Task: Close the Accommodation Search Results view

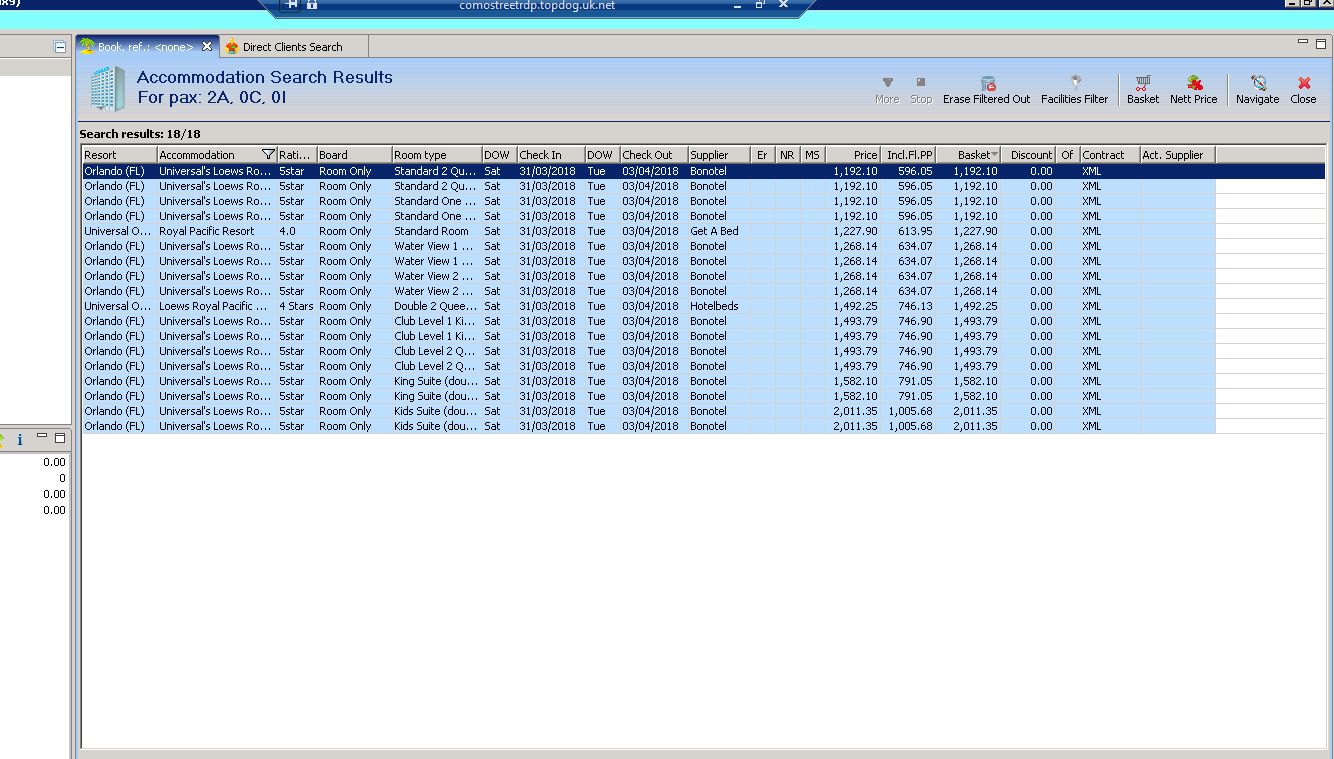Action: 1304,90
